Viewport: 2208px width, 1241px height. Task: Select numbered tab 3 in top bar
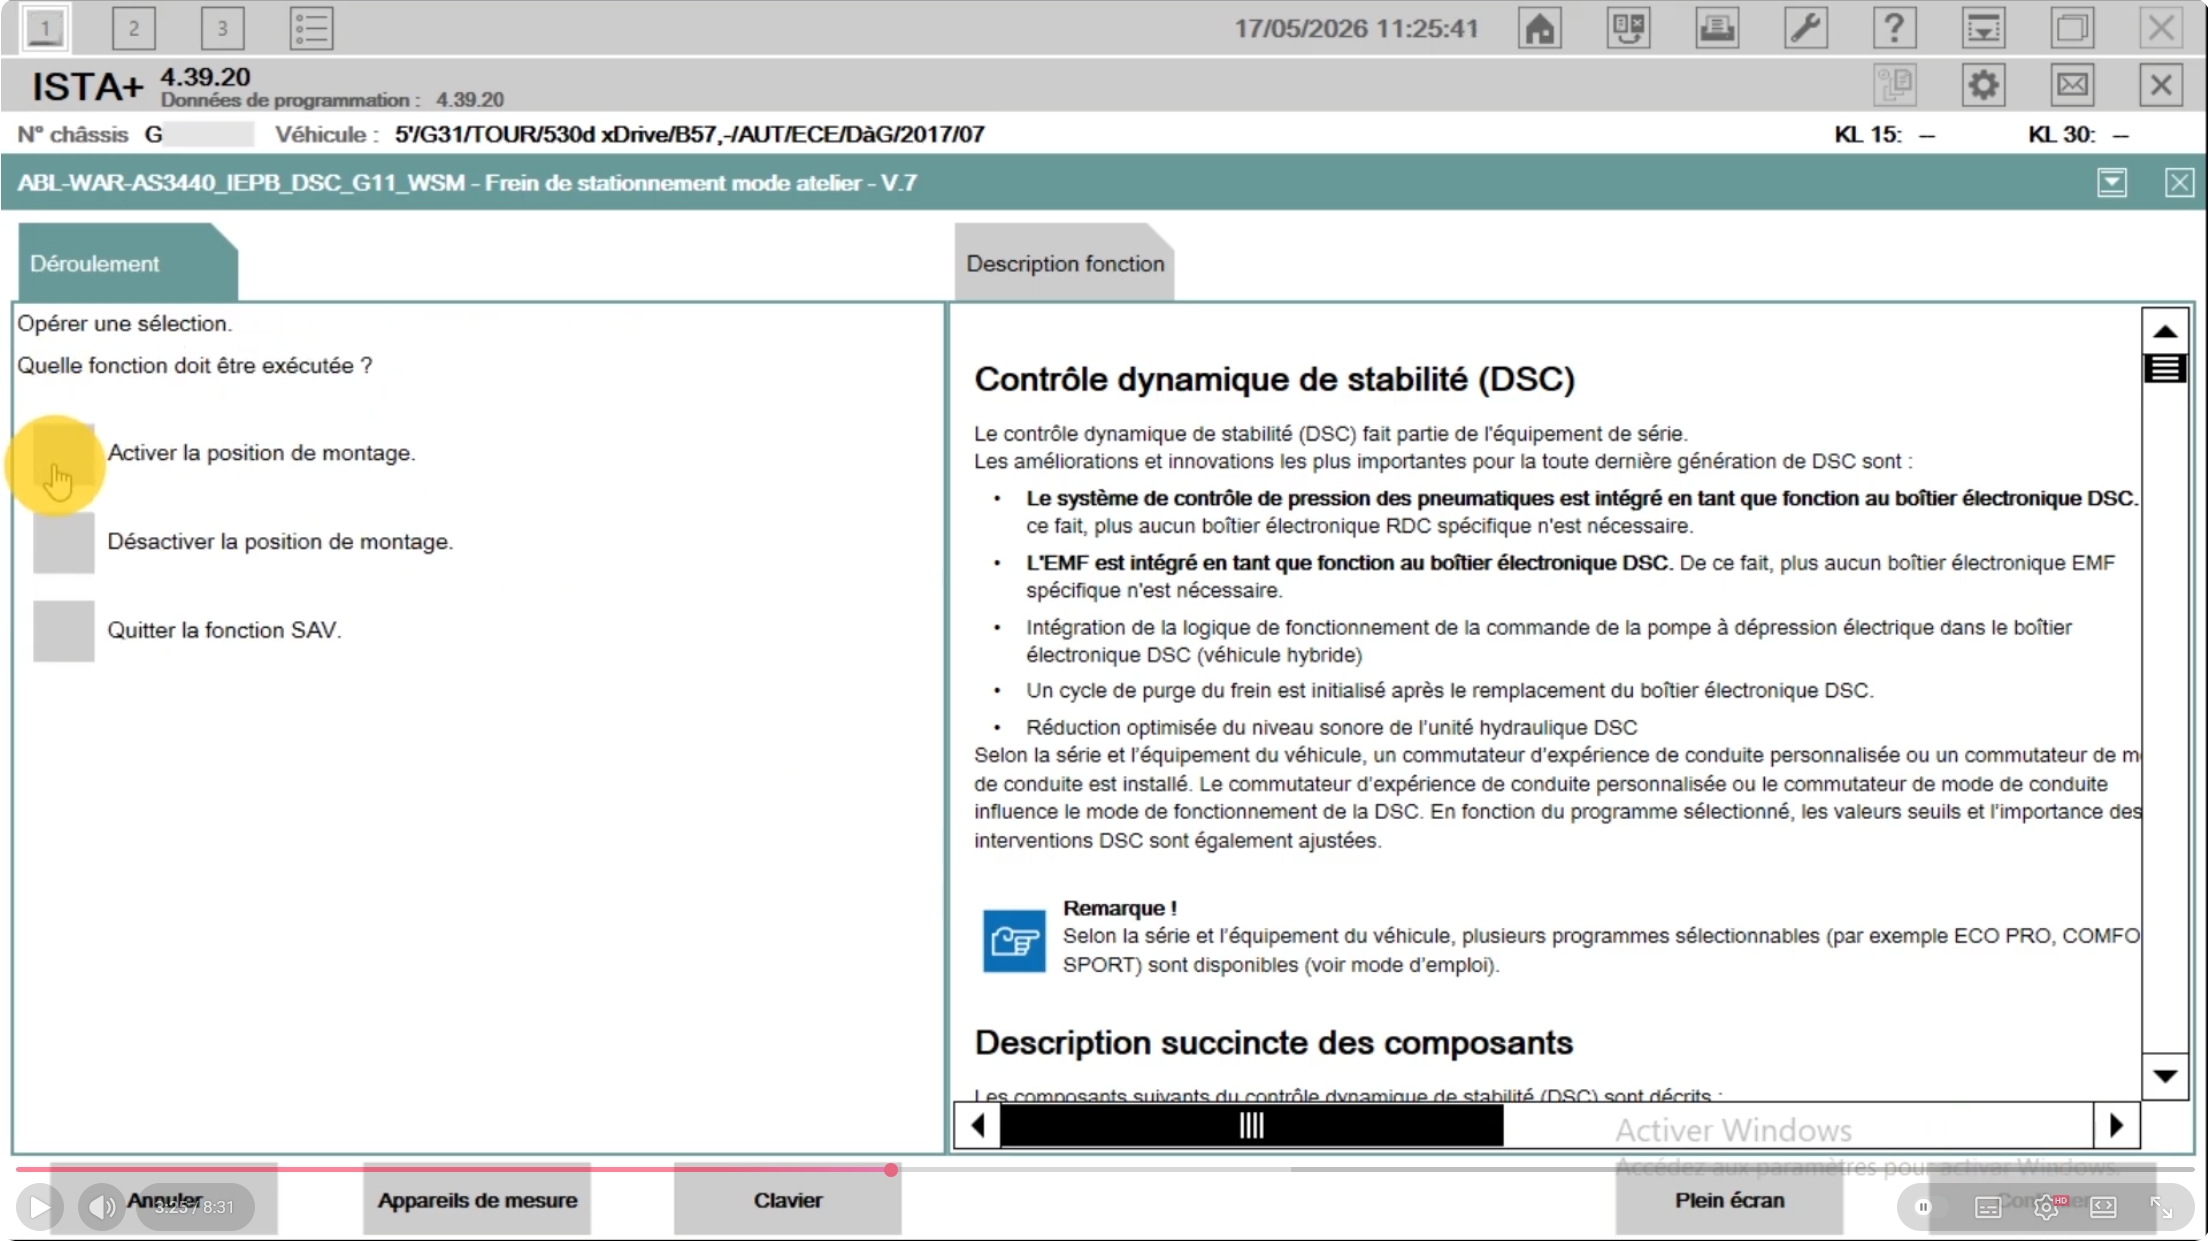pyautogui.click(x=222, y=28)
